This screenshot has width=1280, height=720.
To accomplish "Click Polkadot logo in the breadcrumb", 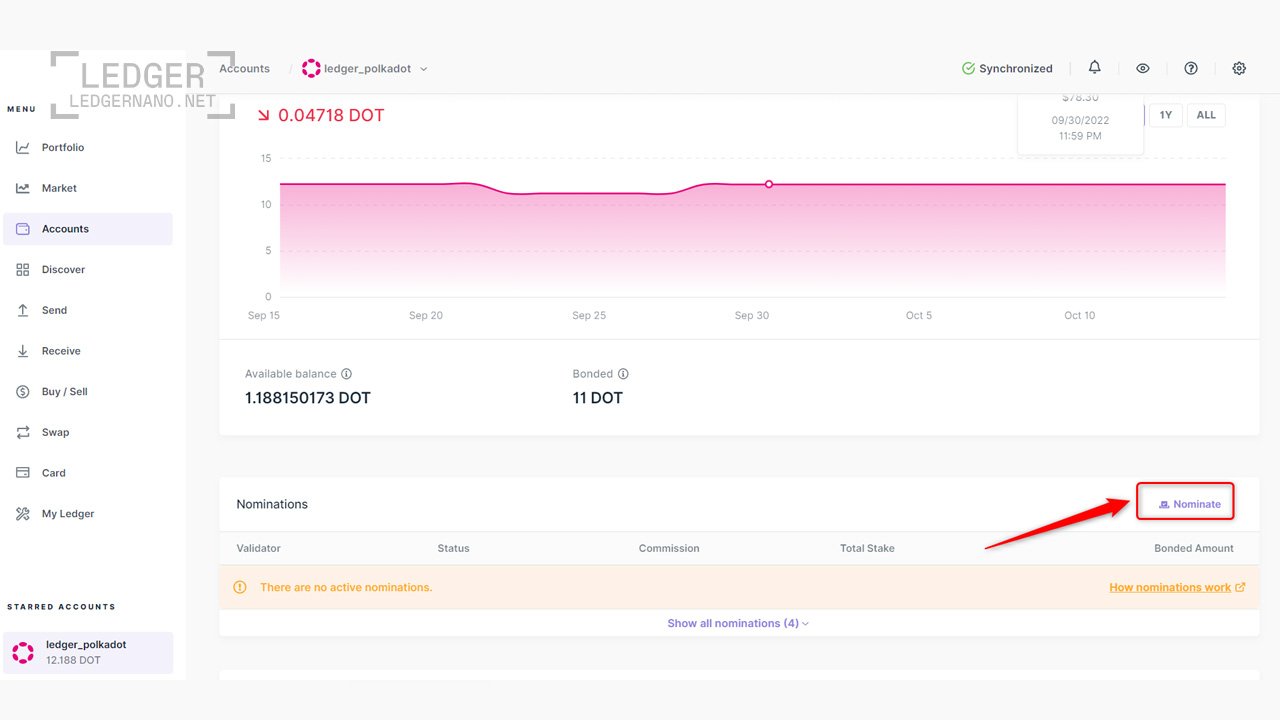I will tap(311, 68).
